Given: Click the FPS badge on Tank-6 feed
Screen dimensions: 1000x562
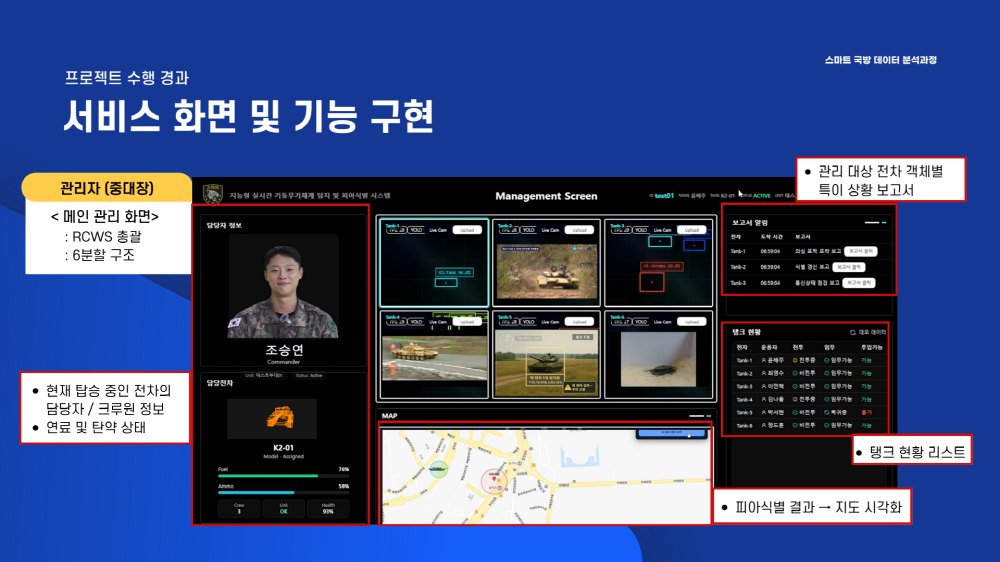Looking at the screenshot, I should [x=621, y=322].
